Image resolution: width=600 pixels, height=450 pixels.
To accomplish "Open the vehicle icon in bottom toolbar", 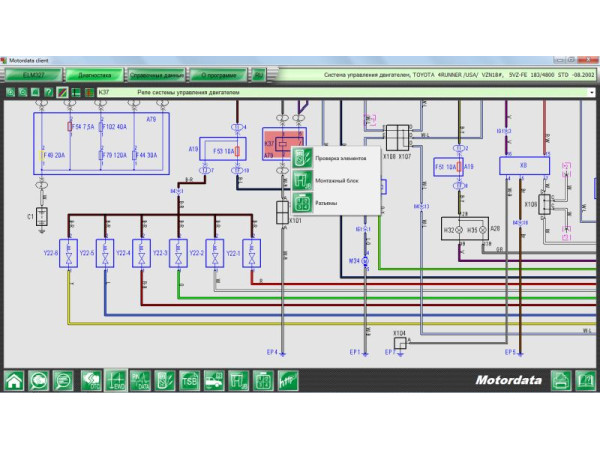I will (213, 380).
